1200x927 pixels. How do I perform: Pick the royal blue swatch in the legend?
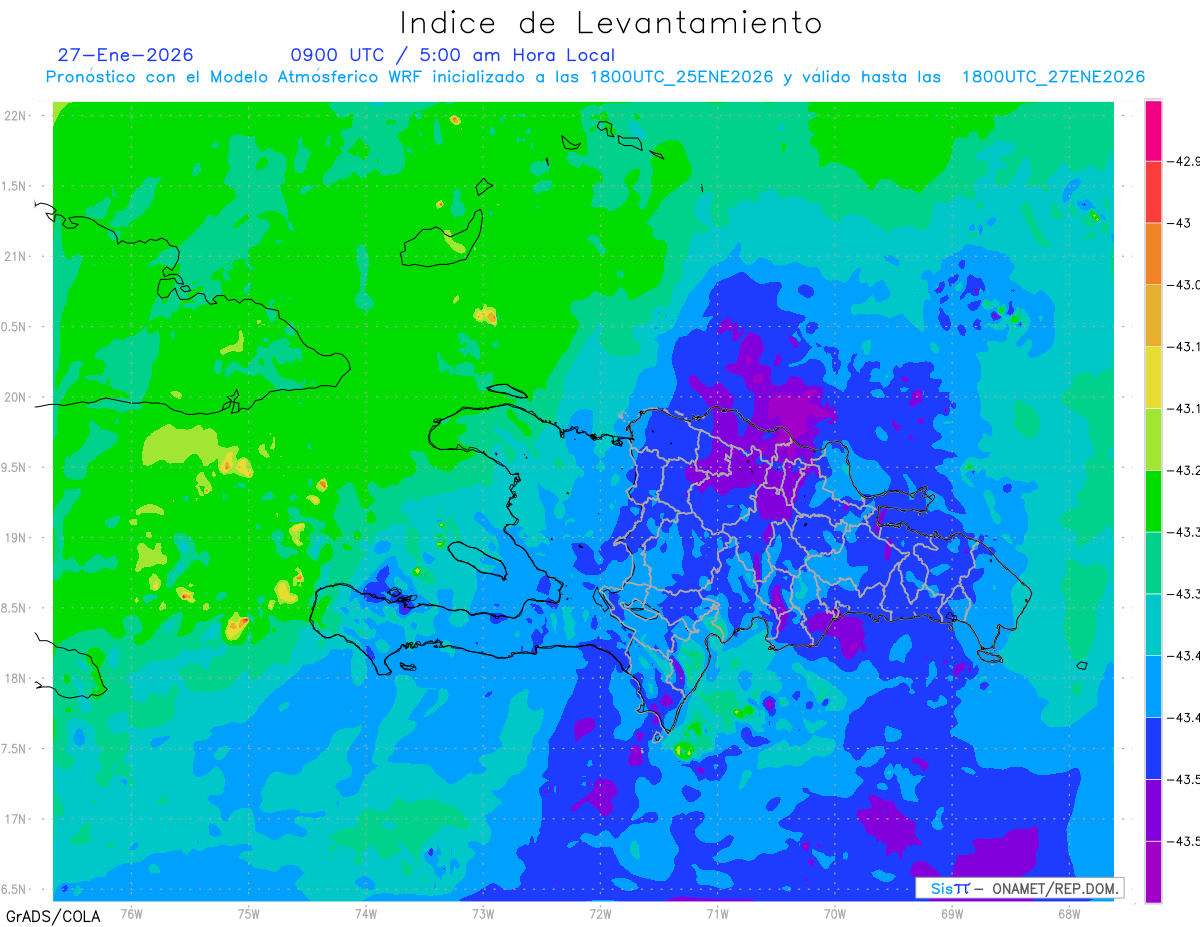(1153, 748)
